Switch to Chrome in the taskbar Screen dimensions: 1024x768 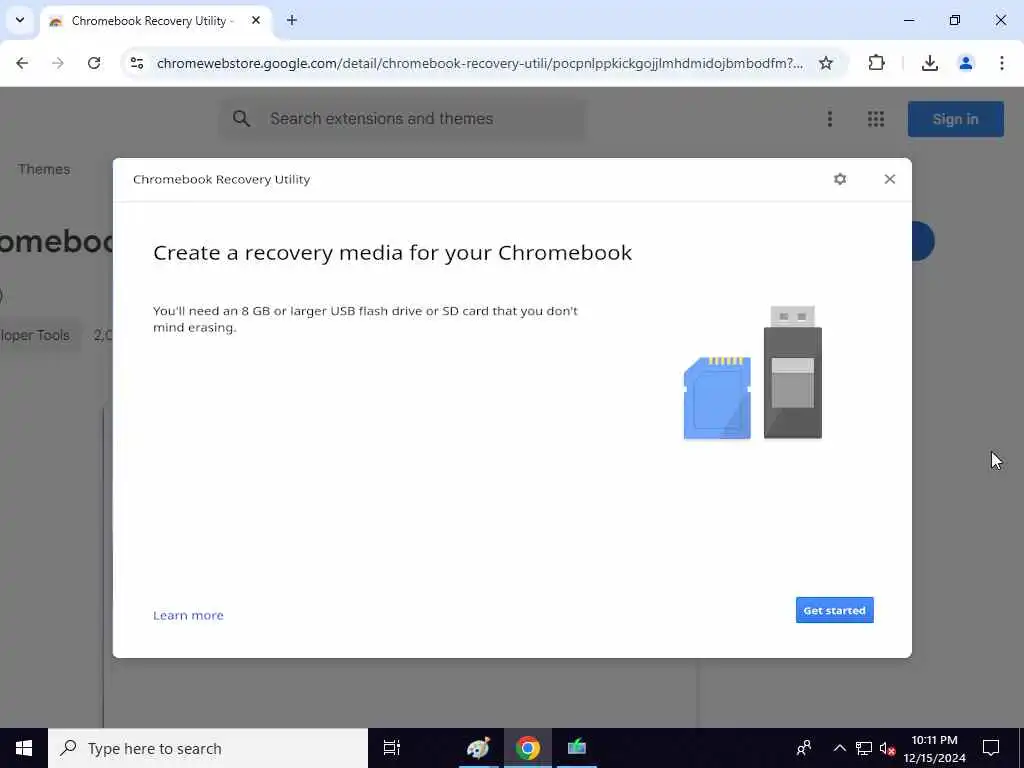click(x=527, y=748)
